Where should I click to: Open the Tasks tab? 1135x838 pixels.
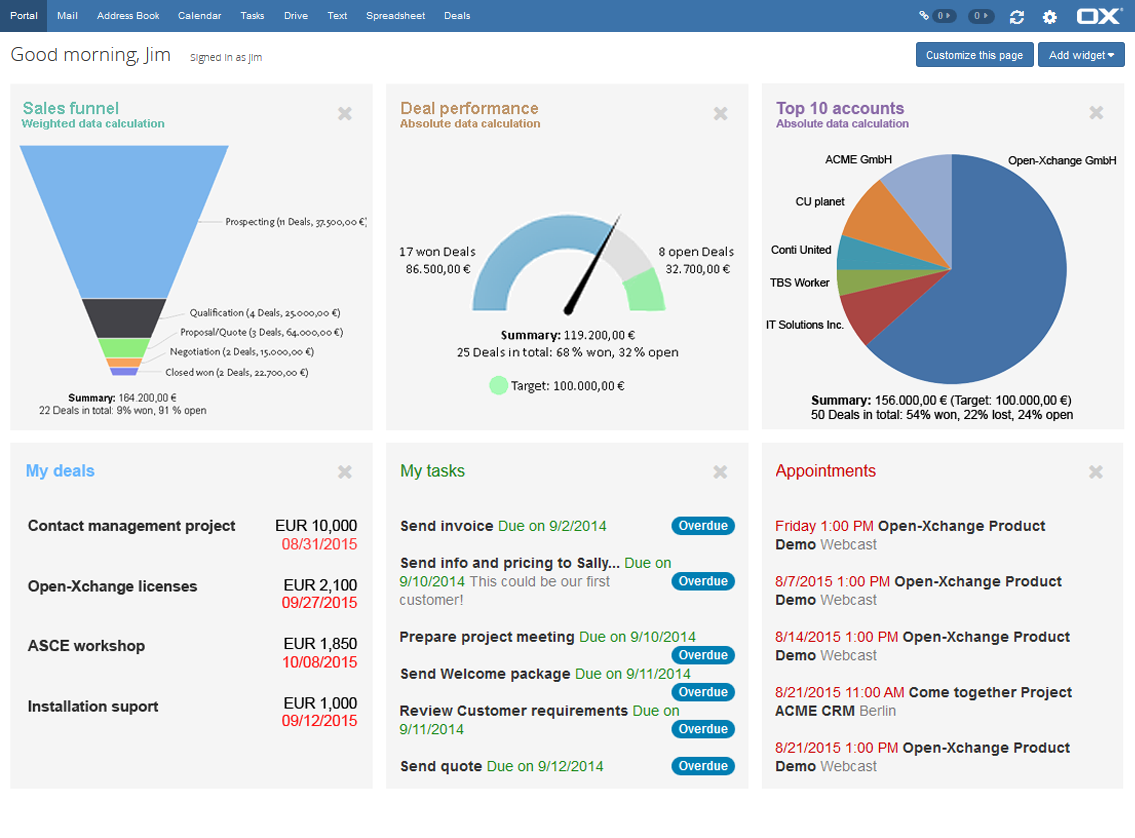tap(252, 15)
